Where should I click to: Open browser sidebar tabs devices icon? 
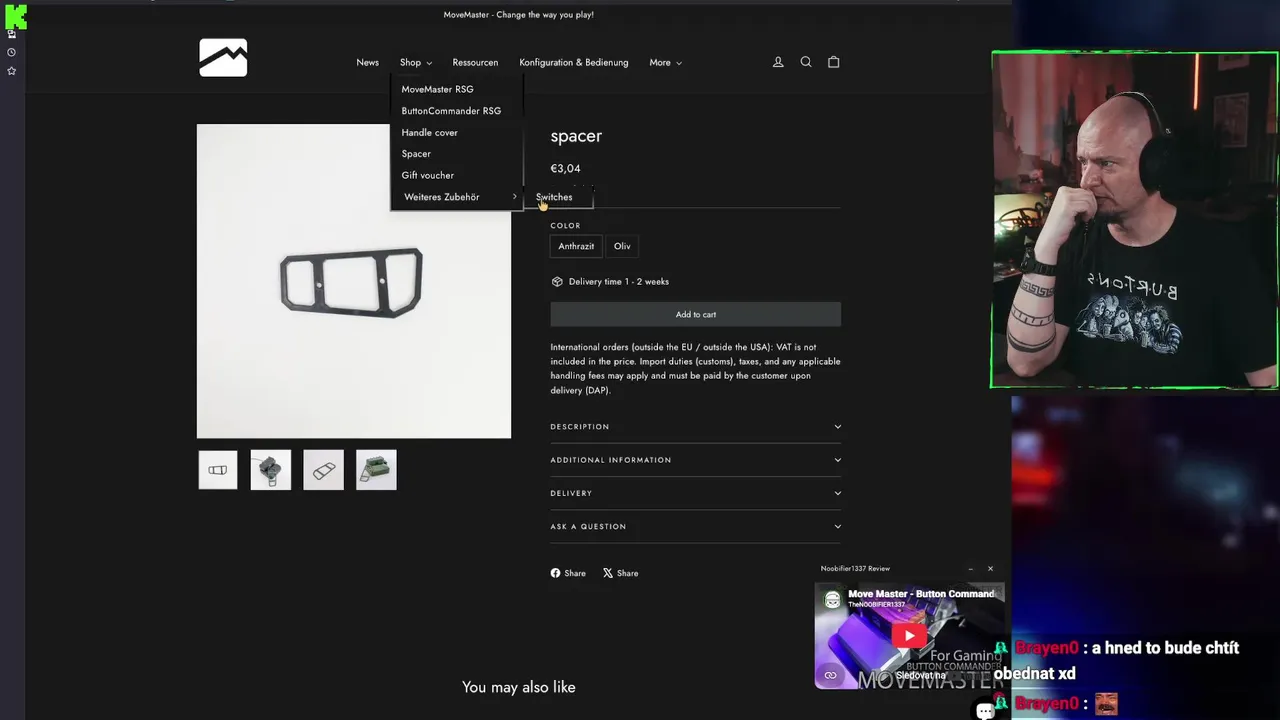coord(11,34)
